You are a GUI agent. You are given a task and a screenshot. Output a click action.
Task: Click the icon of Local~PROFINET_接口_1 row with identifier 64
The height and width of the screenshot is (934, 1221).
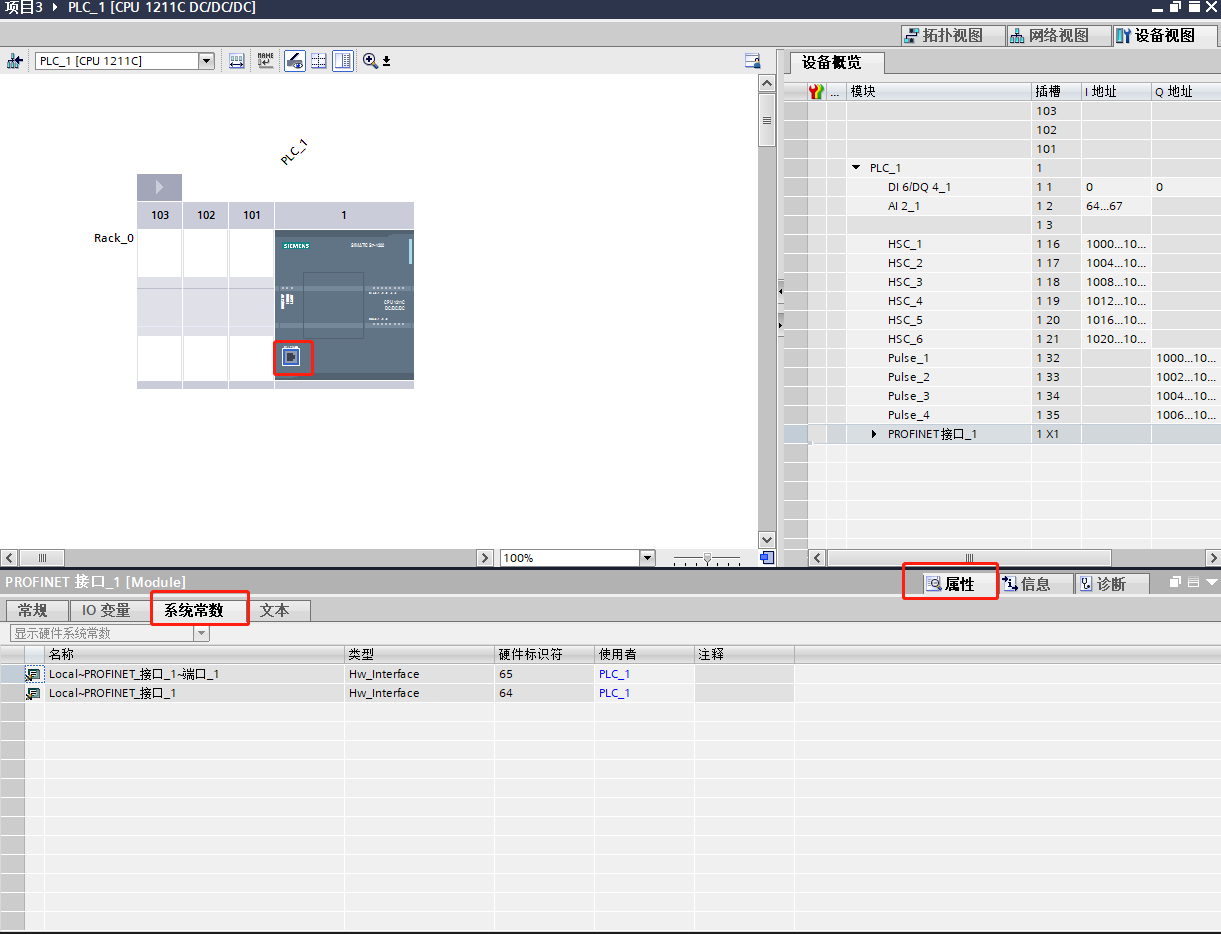tap(33, 693)
